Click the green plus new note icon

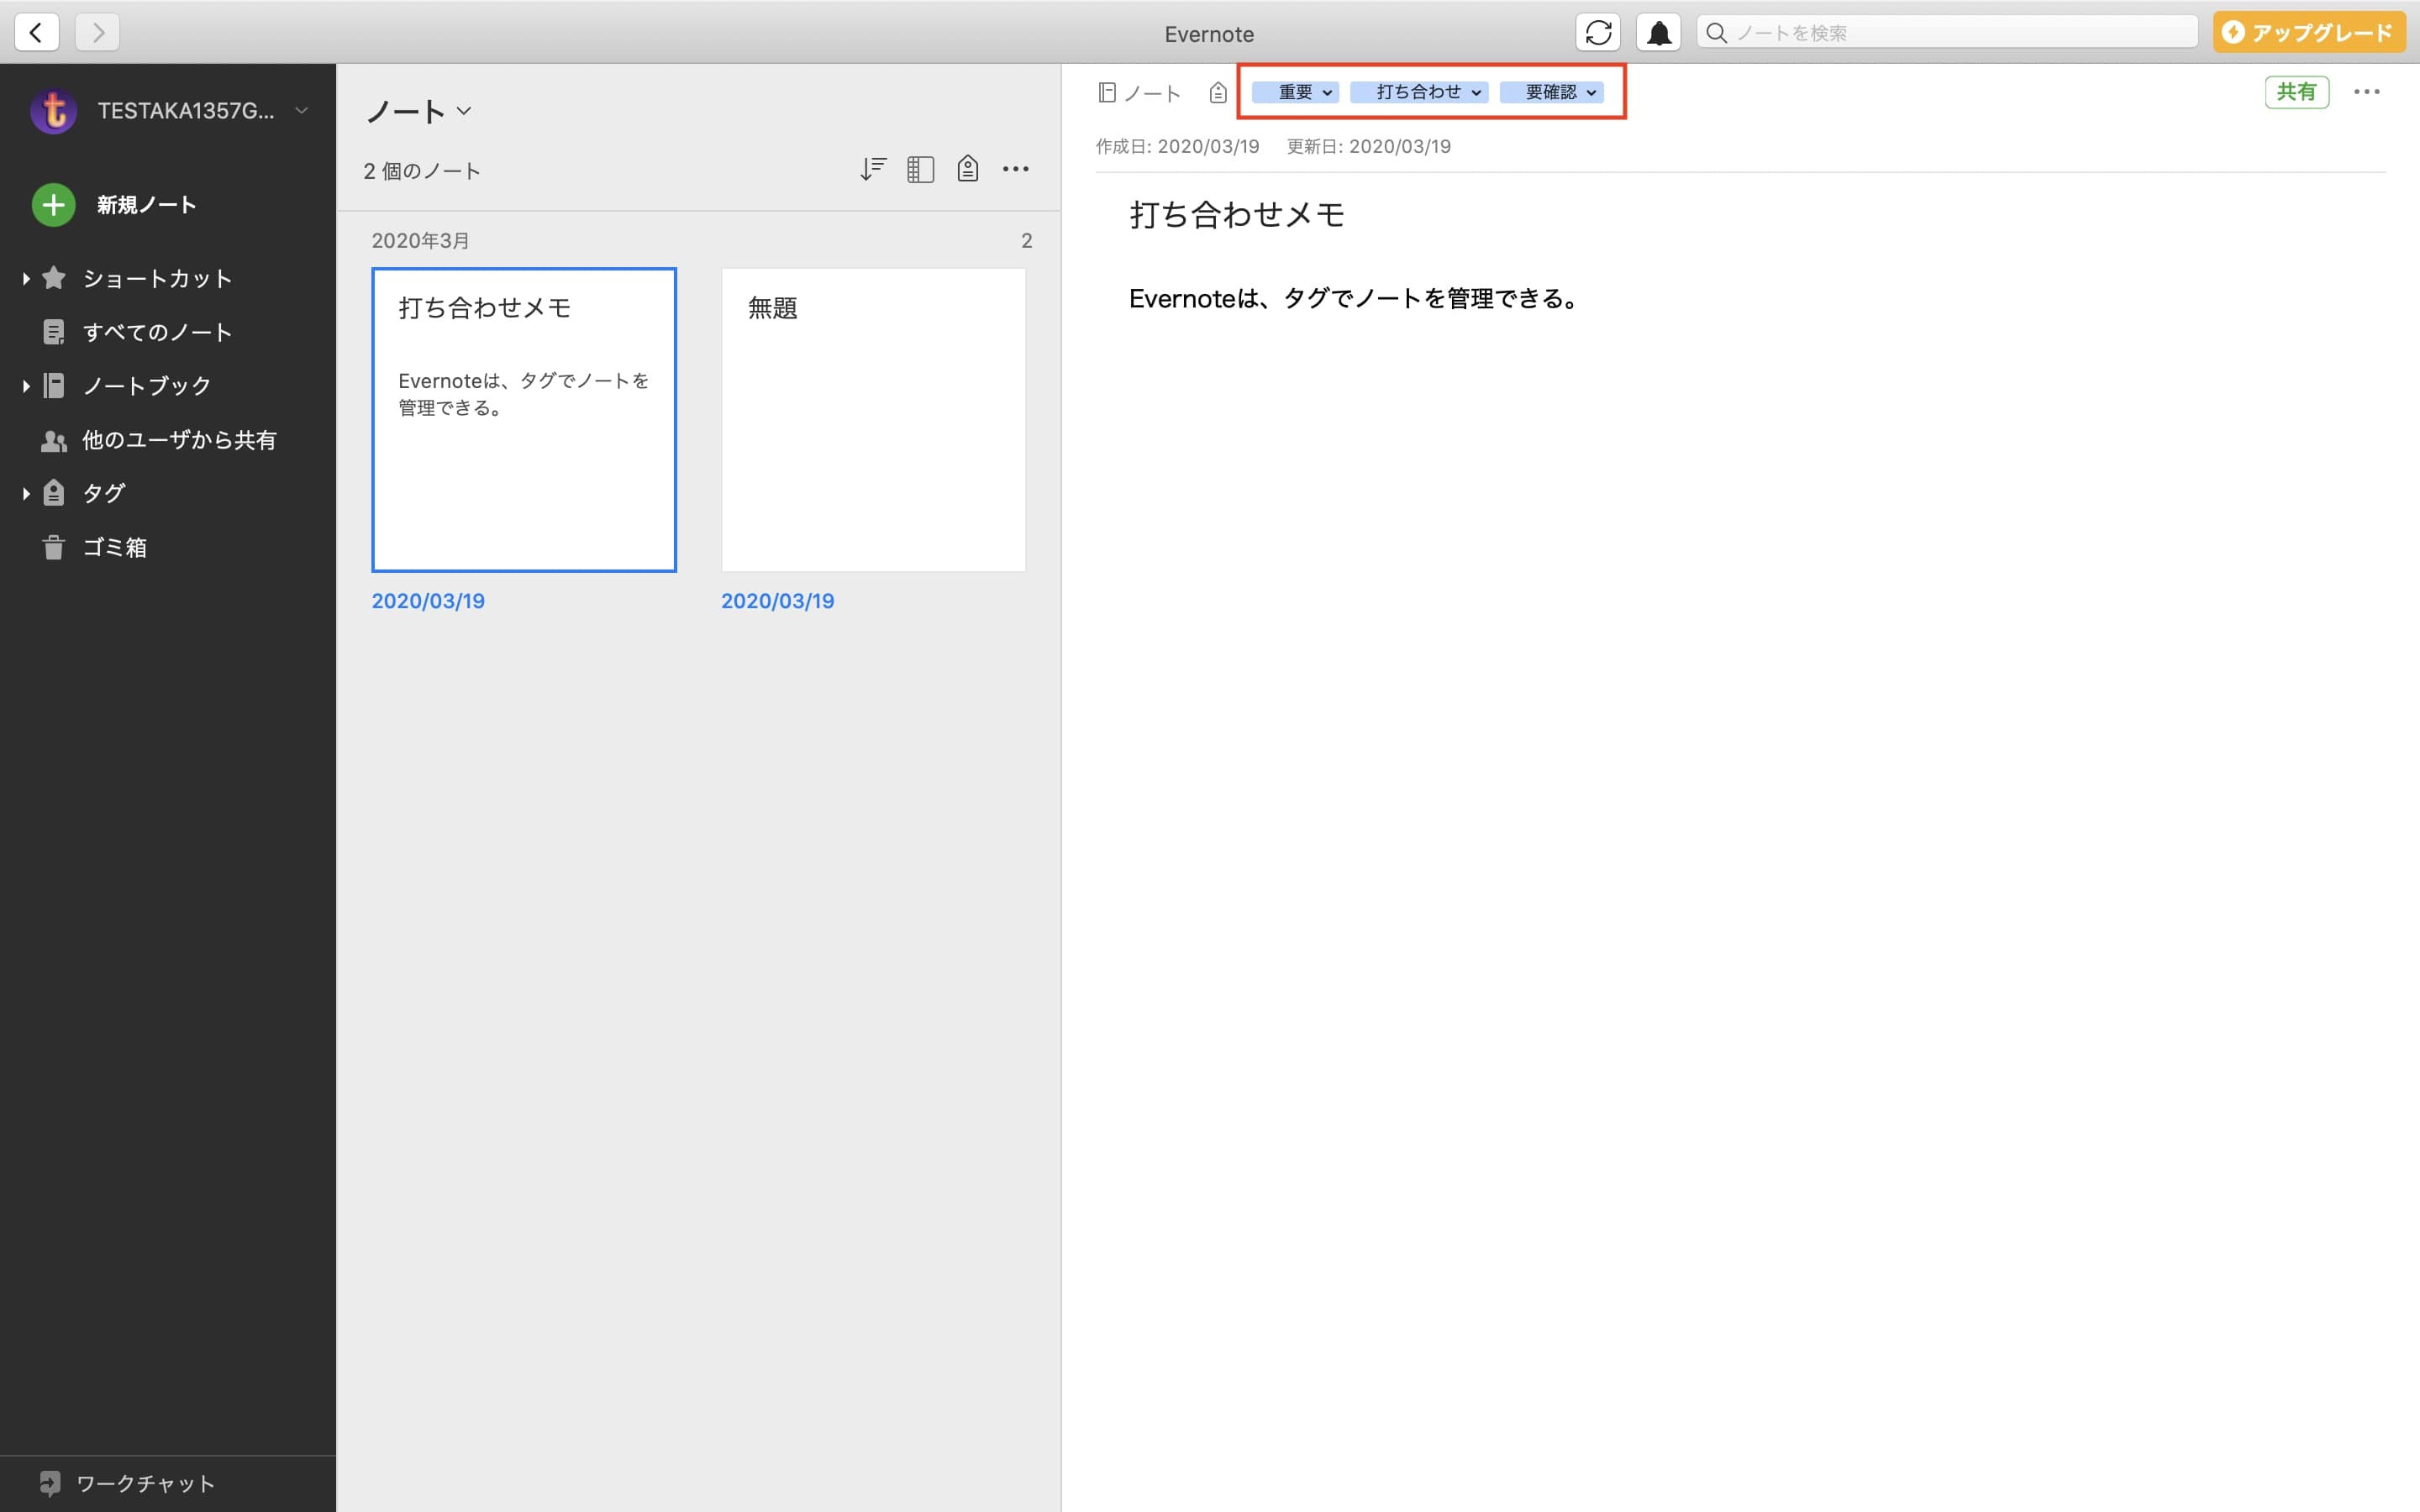pos(54,205)
